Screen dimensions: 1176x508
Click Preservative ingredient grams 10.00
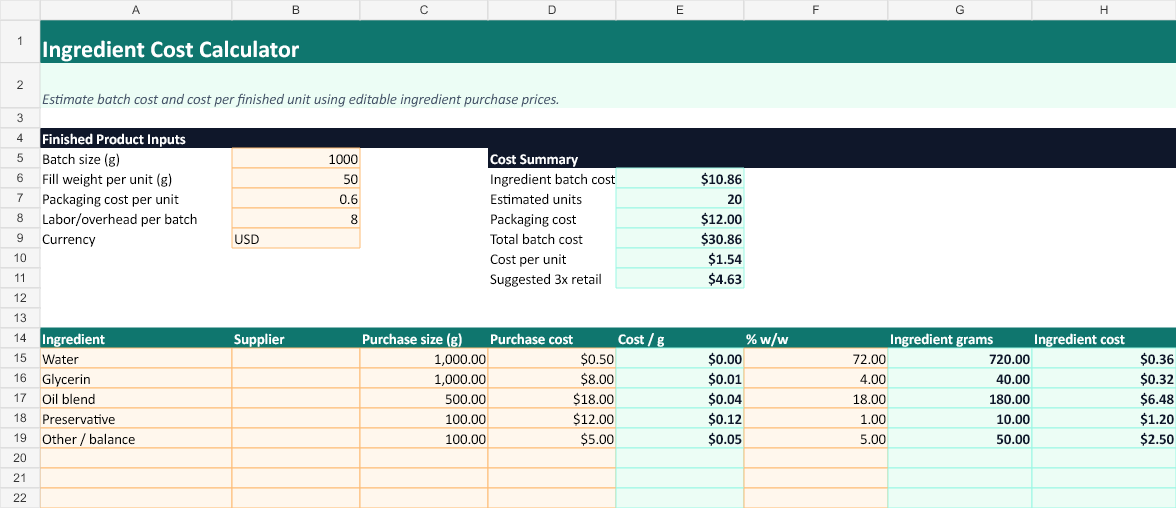(960, 419)
